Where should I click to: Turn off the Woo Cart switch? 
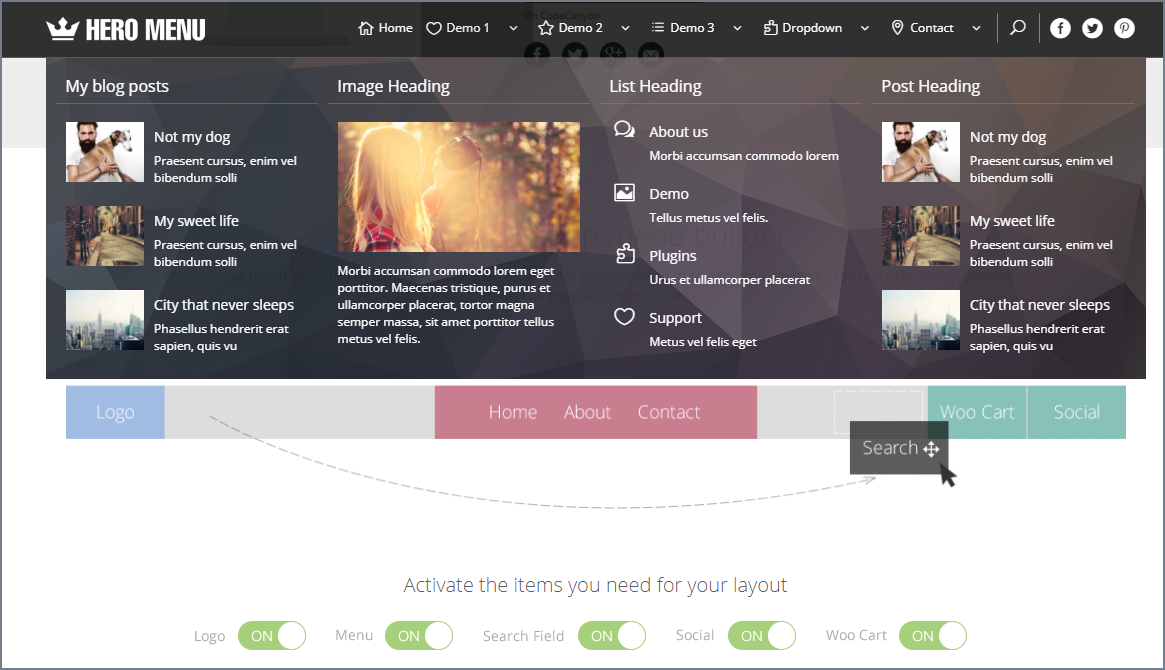point(933,636)
